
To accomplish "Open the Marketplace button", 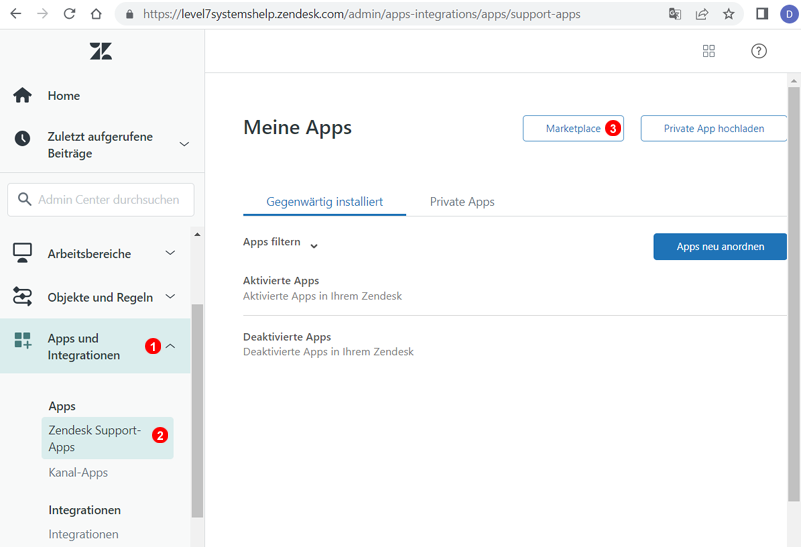I will tap(573, 128).
